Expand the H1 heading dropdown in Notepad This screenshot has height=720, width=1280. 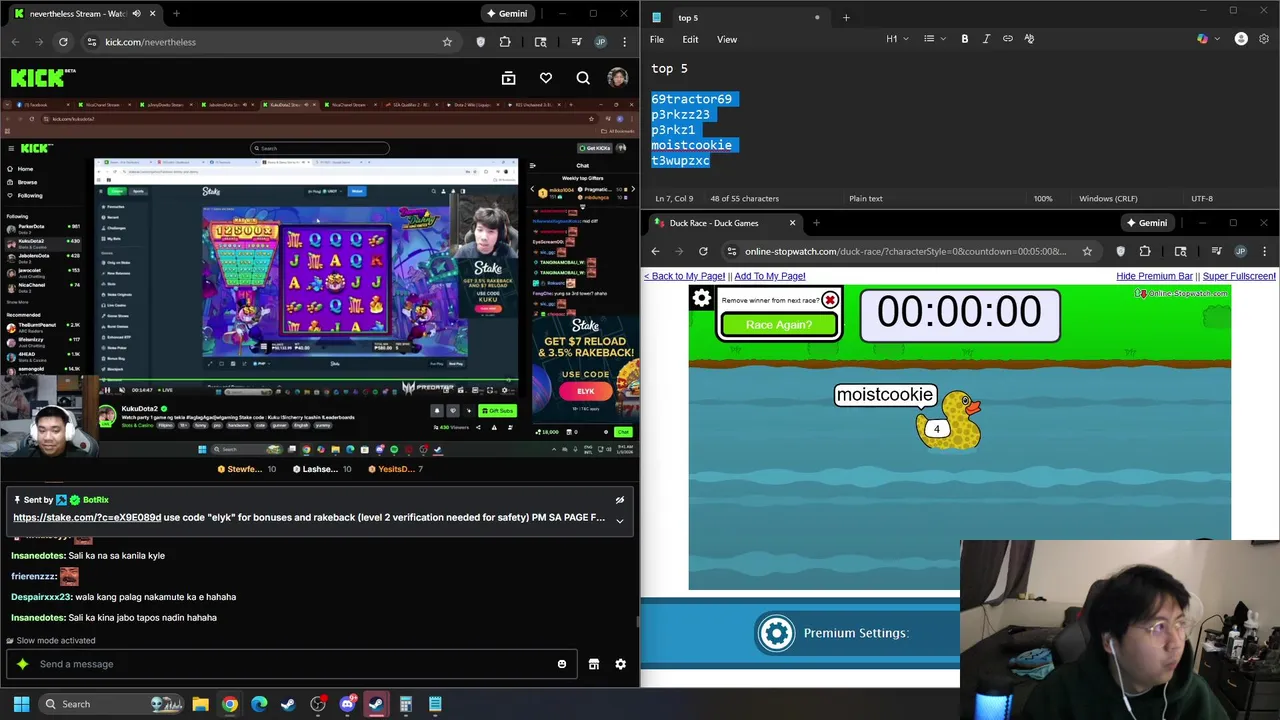(x=897, y=39)
